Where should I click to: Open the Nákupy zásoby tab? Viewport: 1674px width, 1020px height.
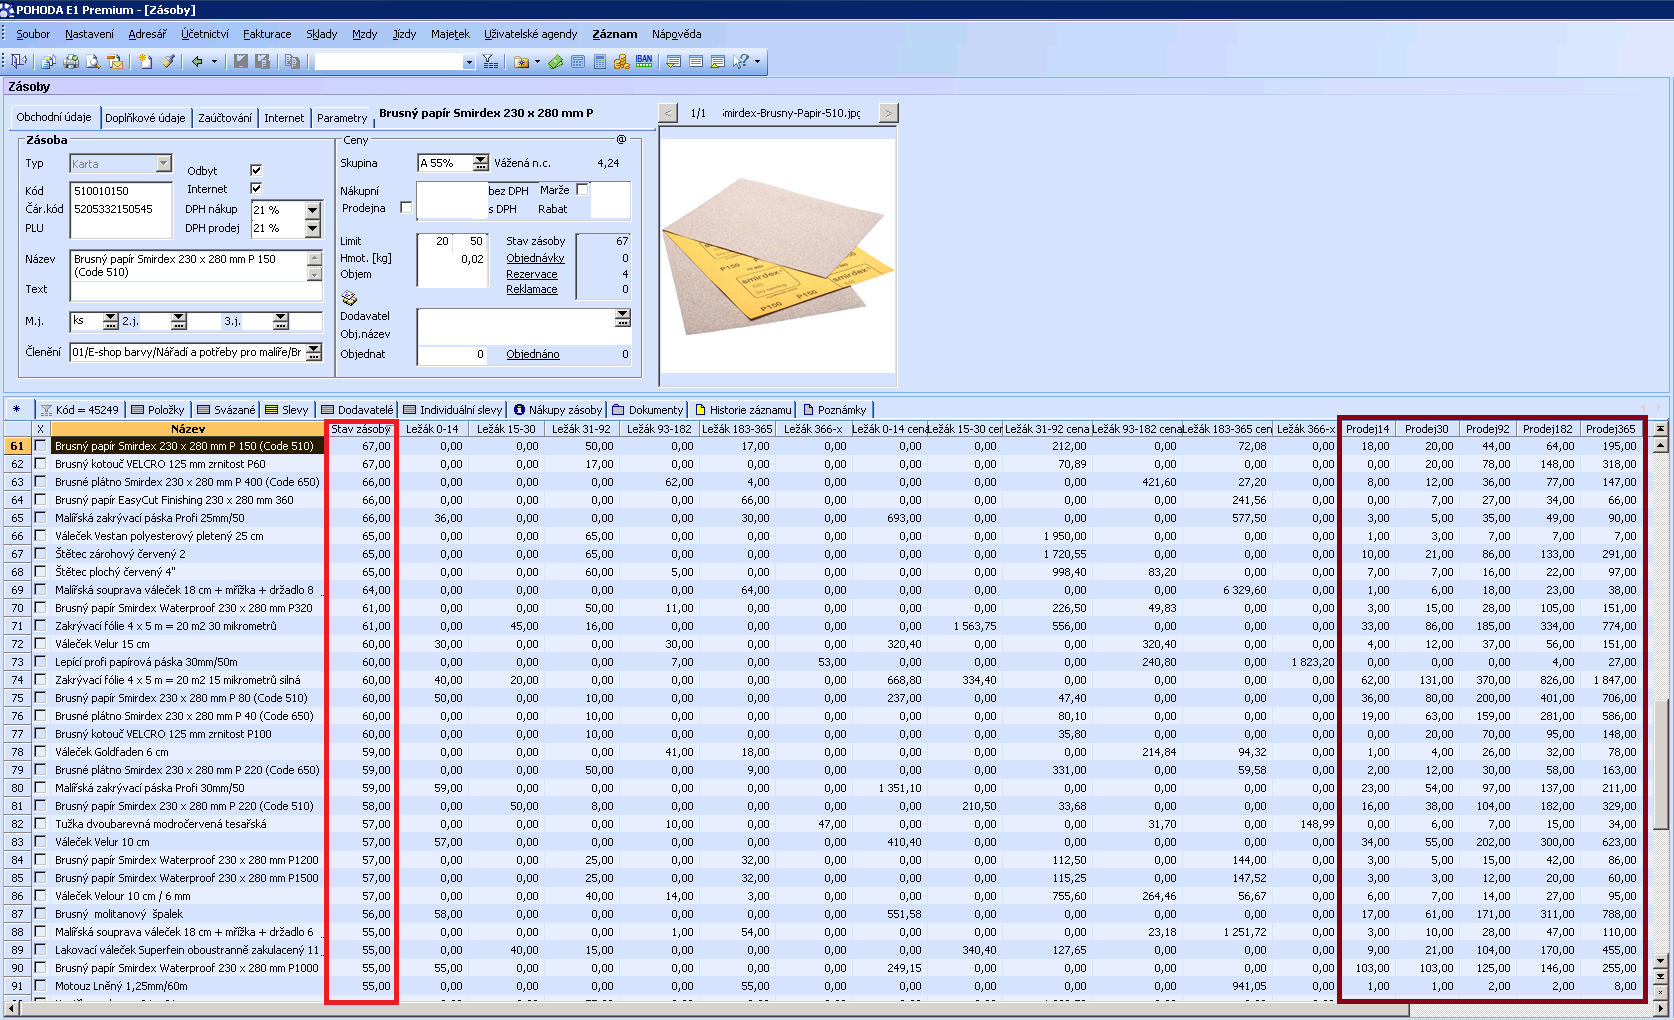(x=558, y=410)
